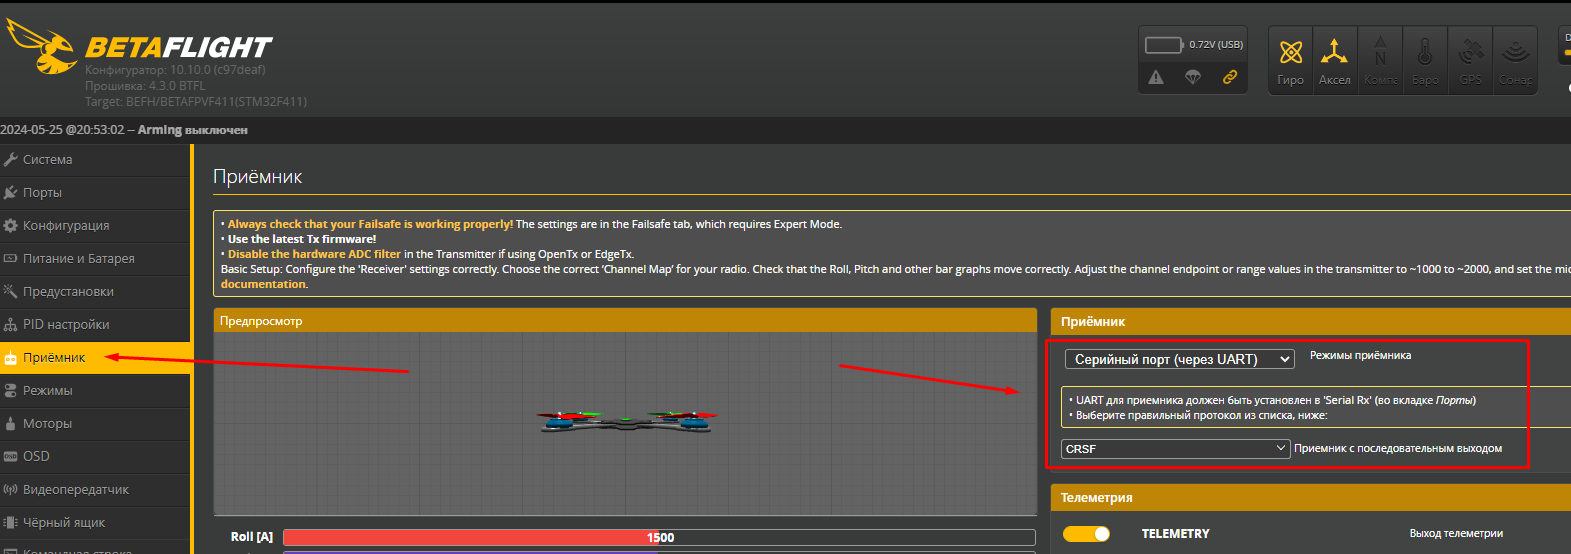Screen dimensions: 1571x554
Task: Go to the Моторы sidebar tab
Action: (x=47, y=424)
